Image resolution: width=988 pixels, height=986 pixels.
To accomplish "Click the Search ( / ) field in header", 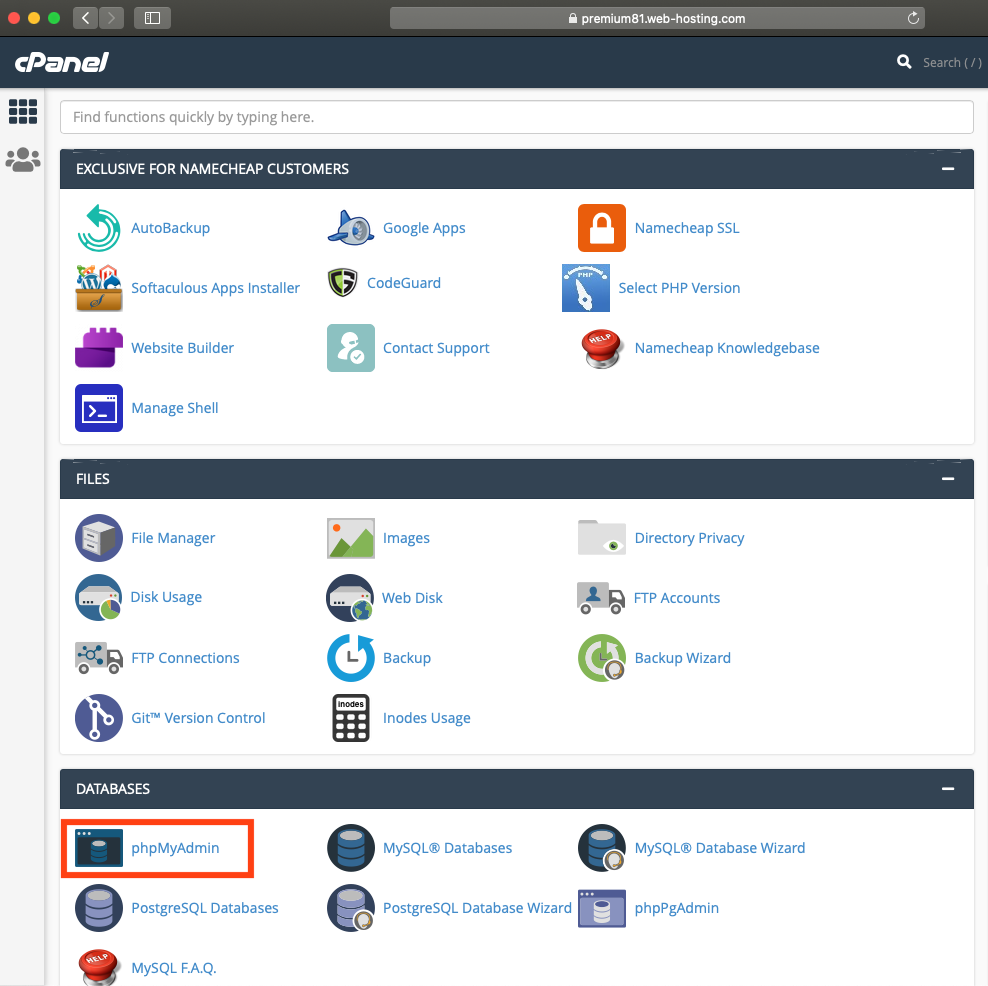I will [x=952, y=62].
